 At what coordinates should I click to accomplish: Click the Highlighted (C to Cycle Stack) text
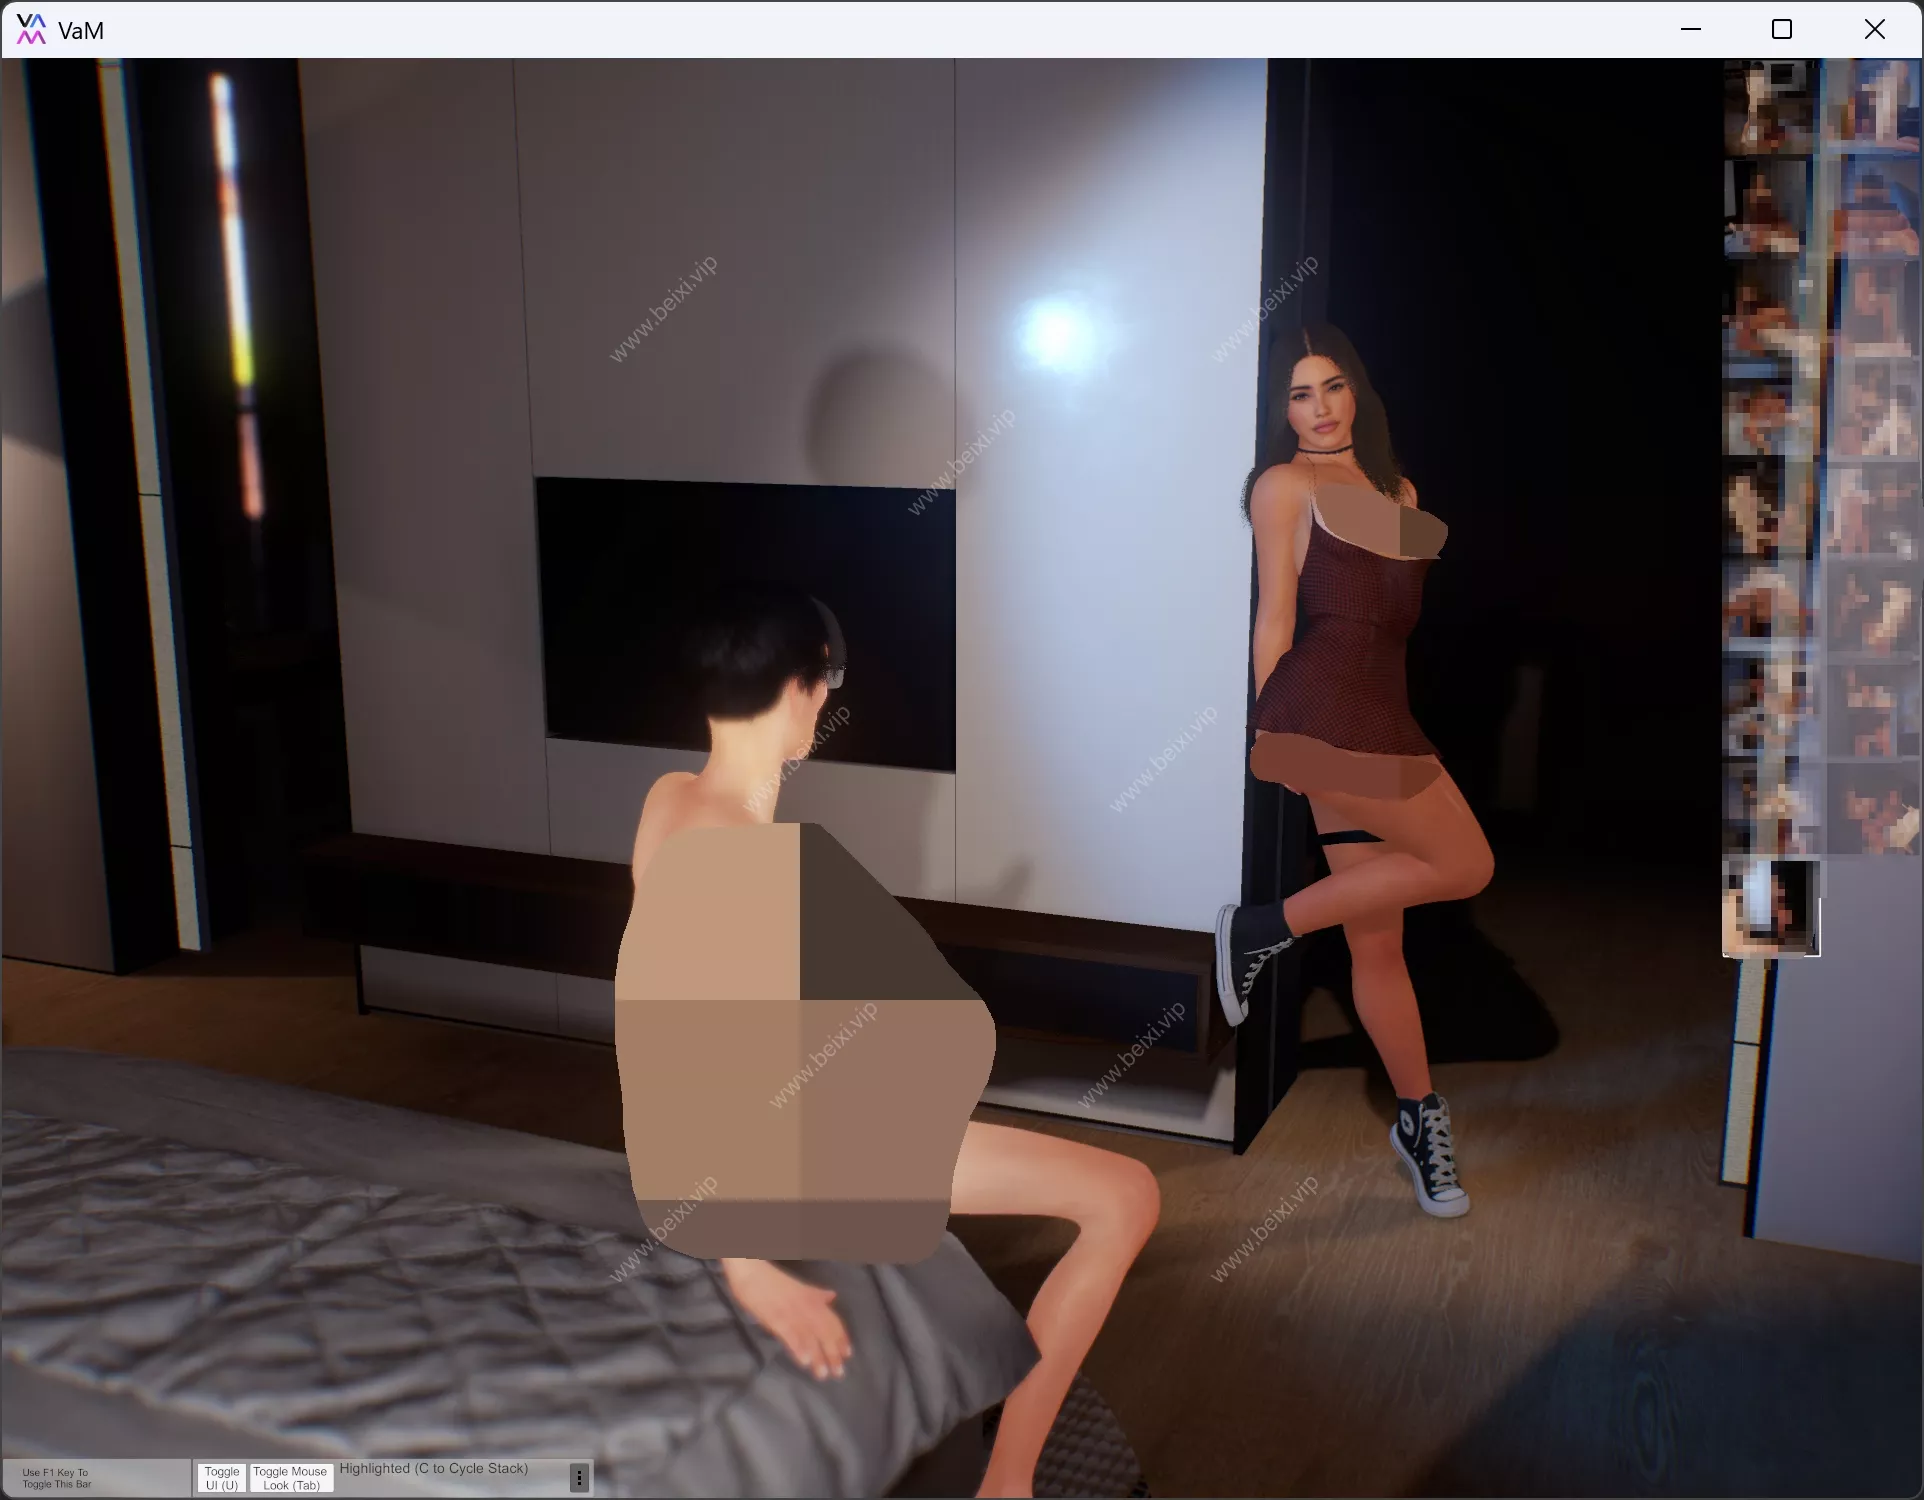433,1468
